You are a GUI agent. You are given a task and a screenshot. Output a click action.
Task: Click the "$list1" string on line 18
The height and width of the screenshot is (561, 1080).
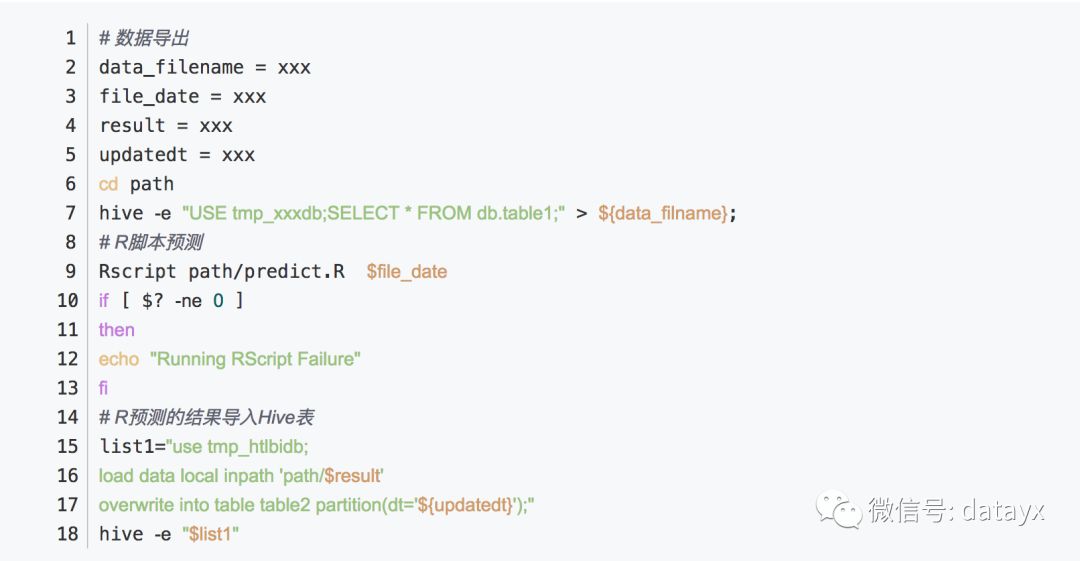(x=210, y=534)
